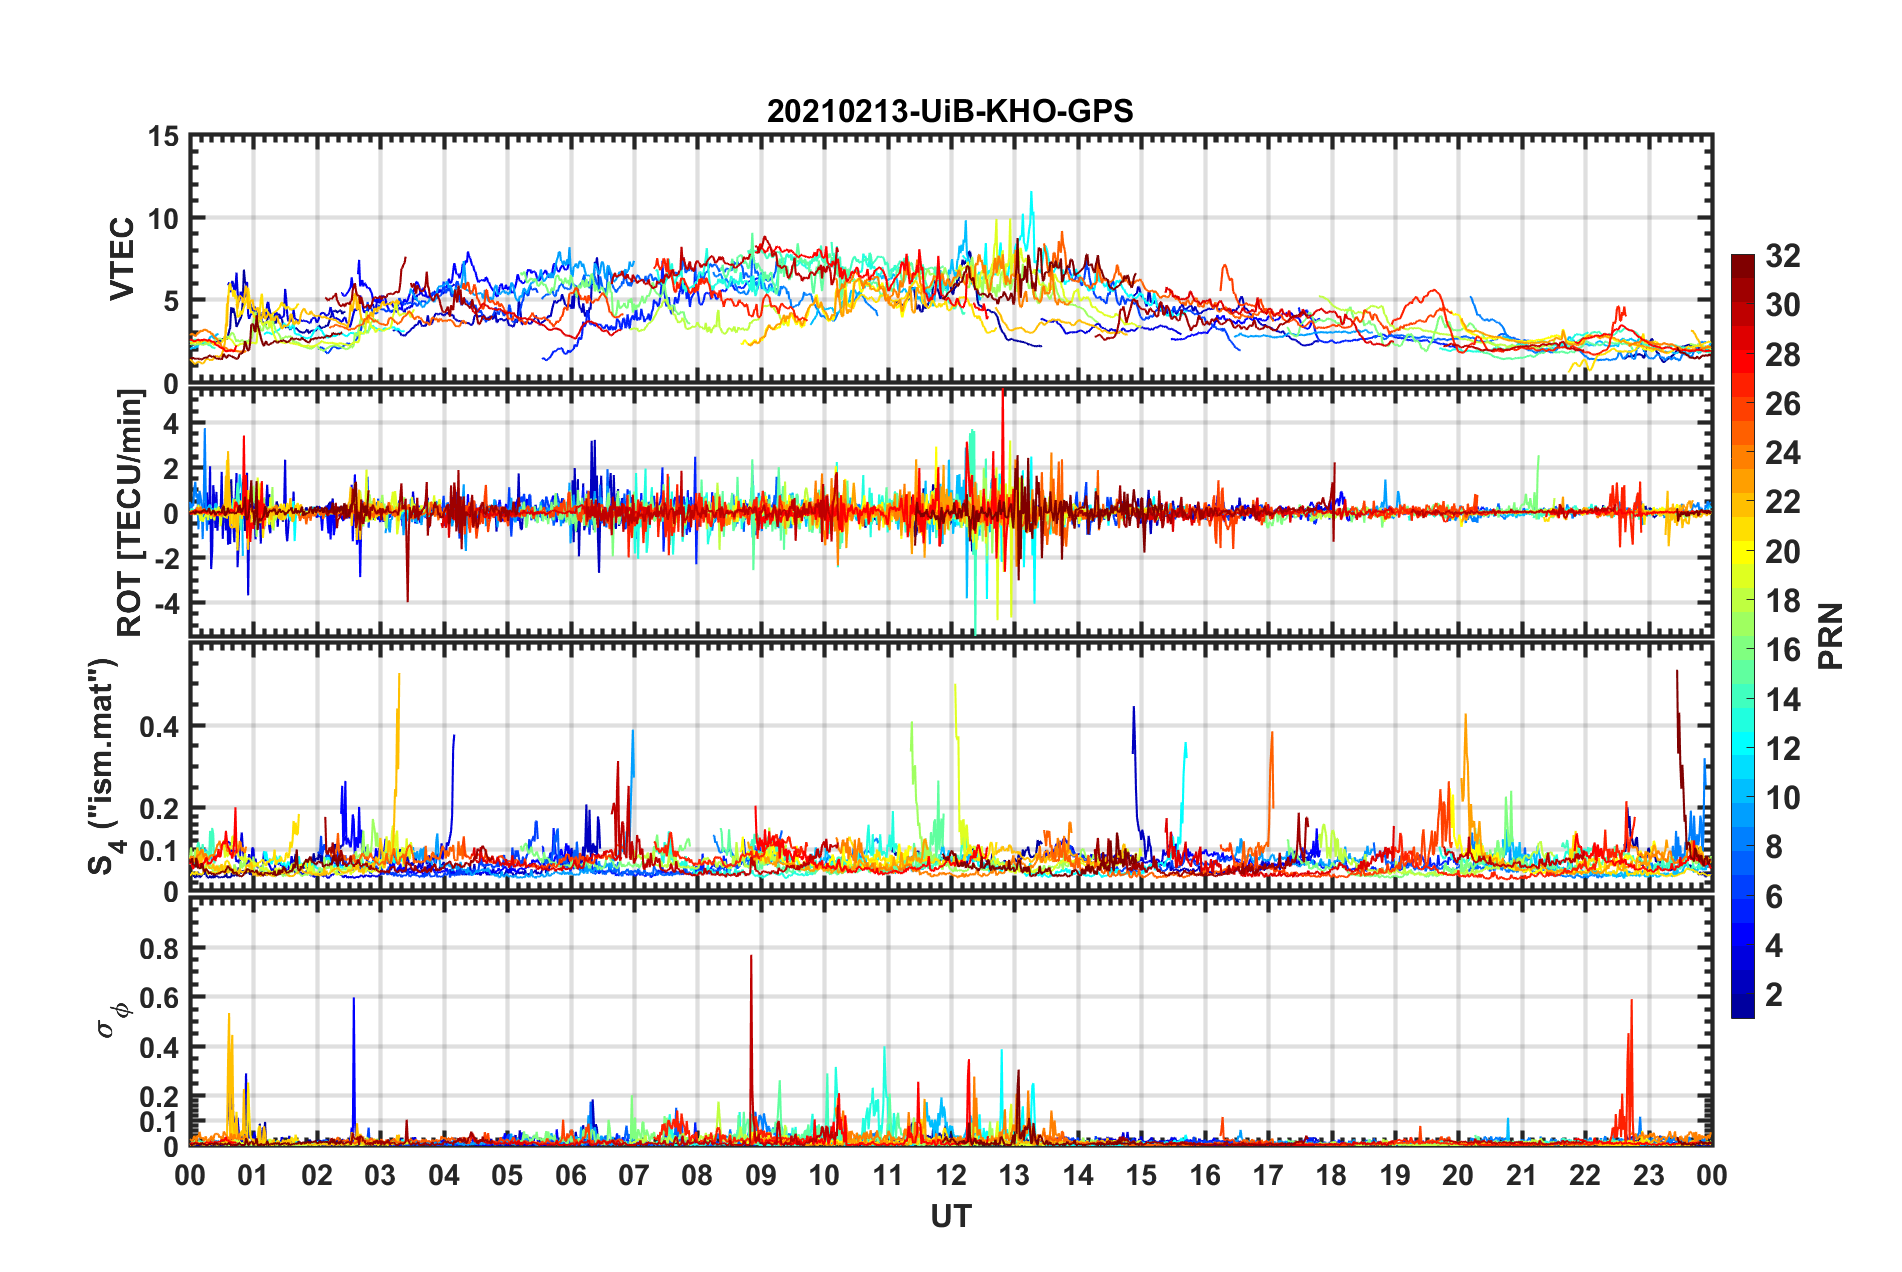This screenshot has height=1272, width=1902.
Task: Select UT axis hour label "15"
Action: tap(1141, 1175)
